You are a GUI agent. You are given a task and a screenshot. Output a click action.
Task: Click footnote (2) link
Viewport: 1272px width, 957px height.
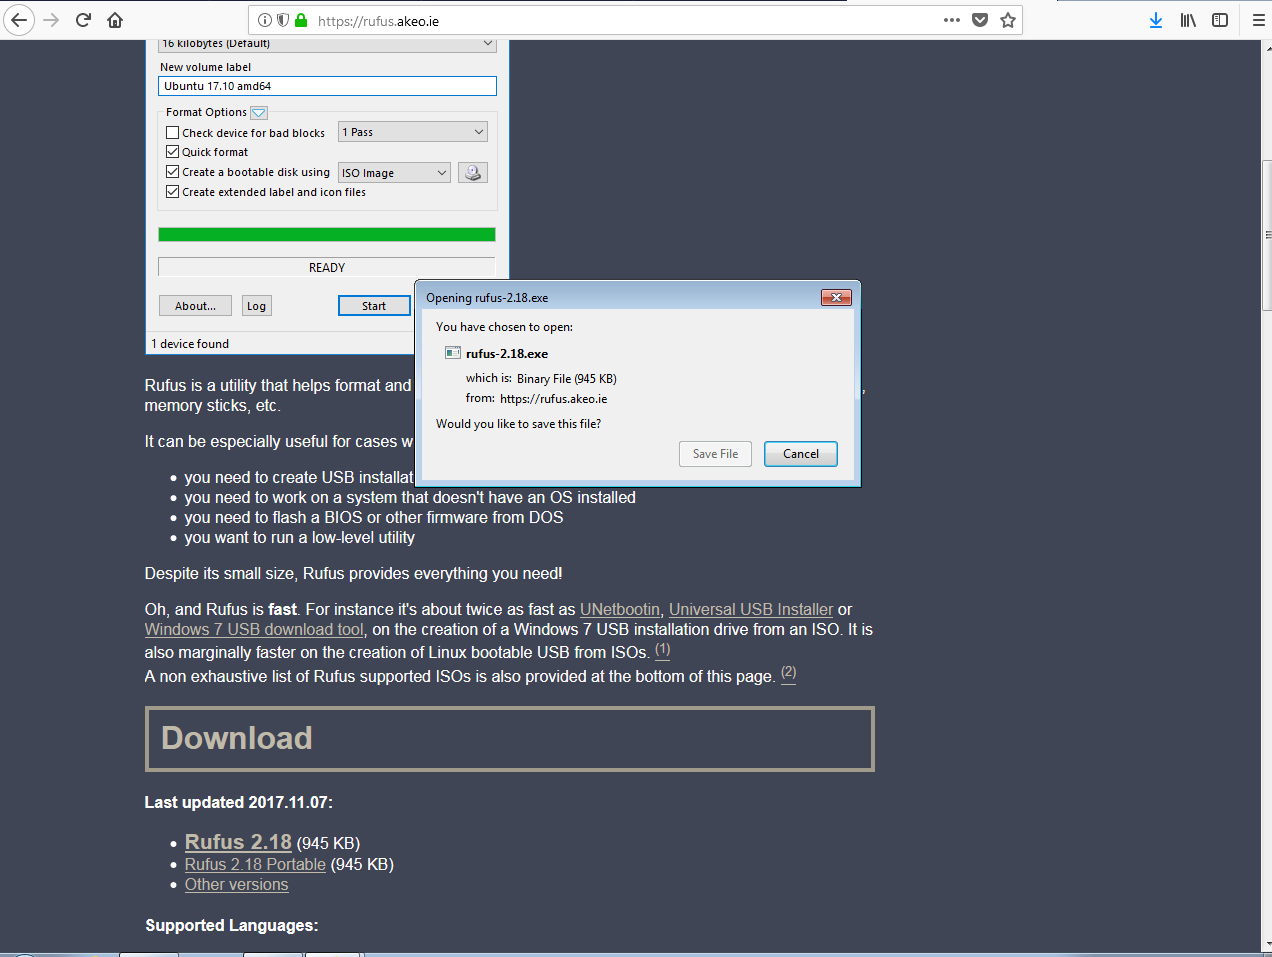(x=789, y=673)
